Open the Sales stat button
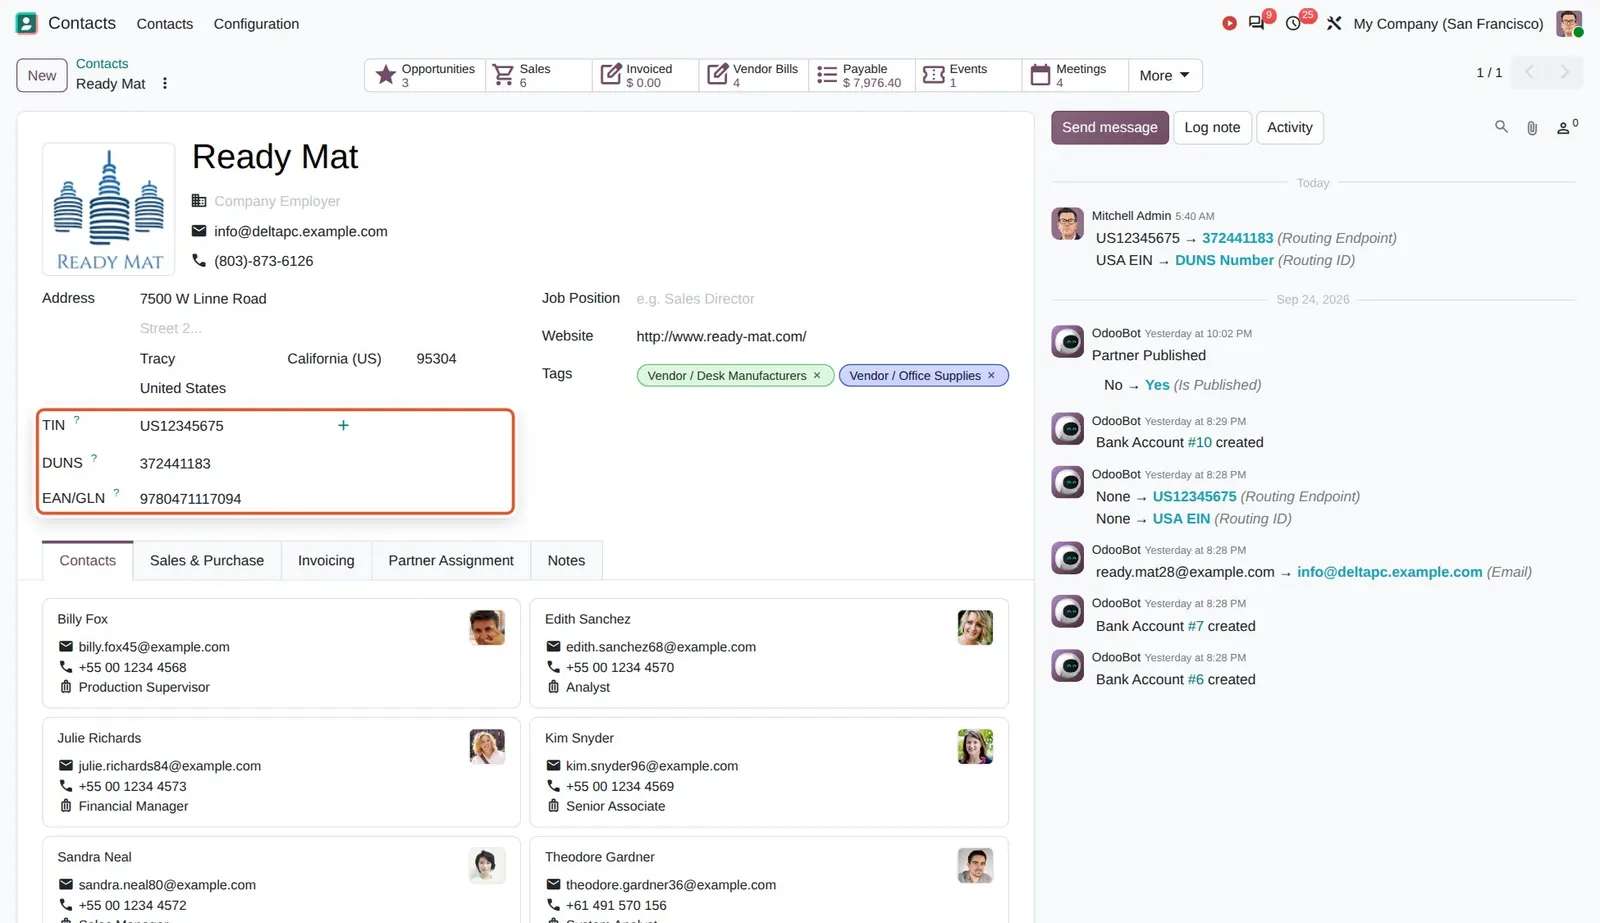Viewport: 1600px width, 923px height. 539,75
